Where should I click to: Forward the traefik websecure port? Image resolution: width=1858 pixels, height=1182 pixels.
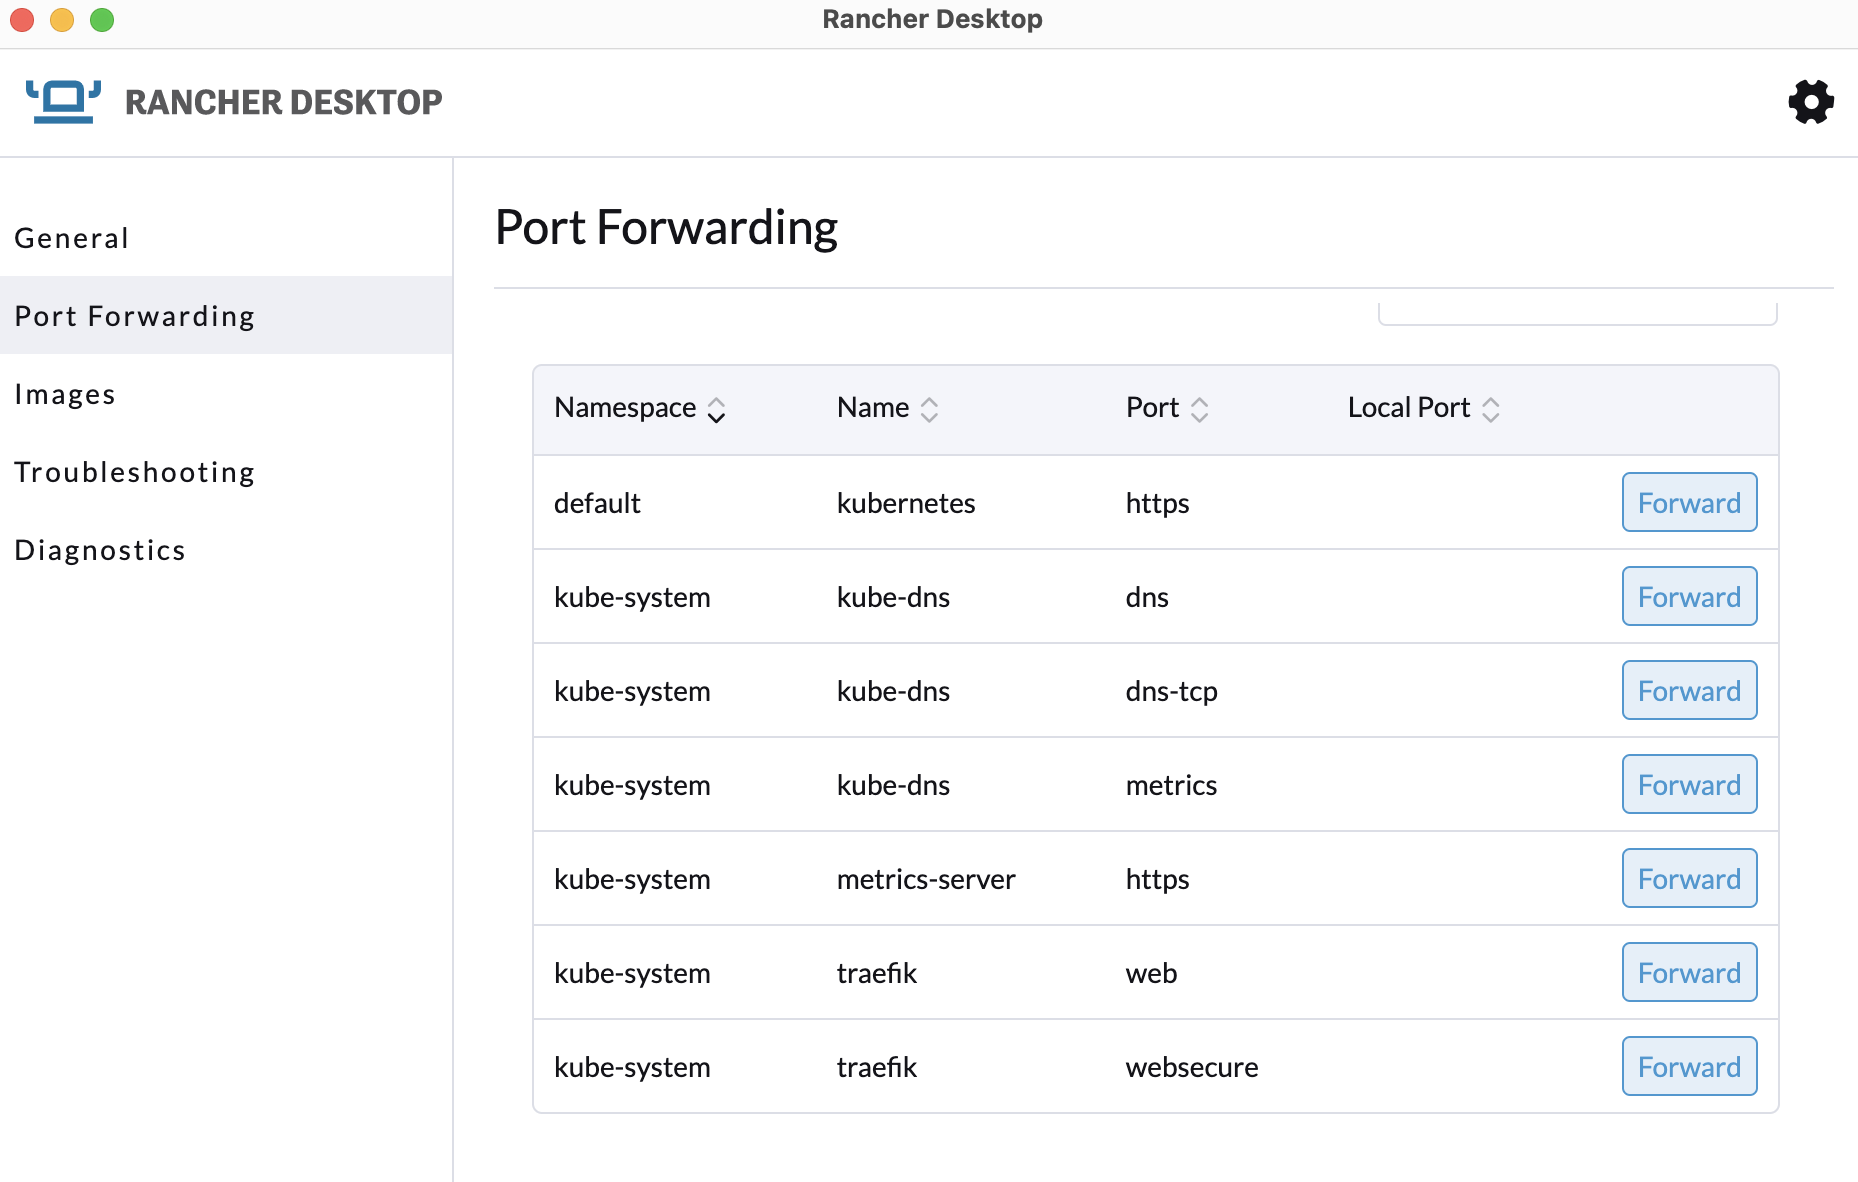click(1689, 1067)
